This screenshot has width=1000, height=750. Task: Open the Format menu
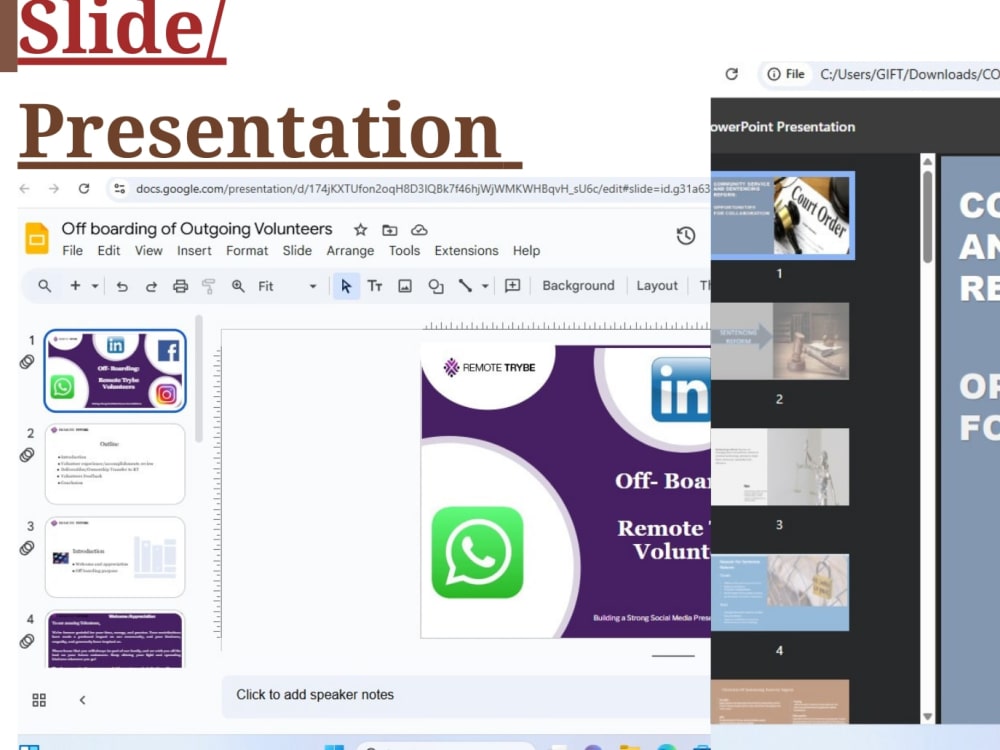(x=247, y=251)
